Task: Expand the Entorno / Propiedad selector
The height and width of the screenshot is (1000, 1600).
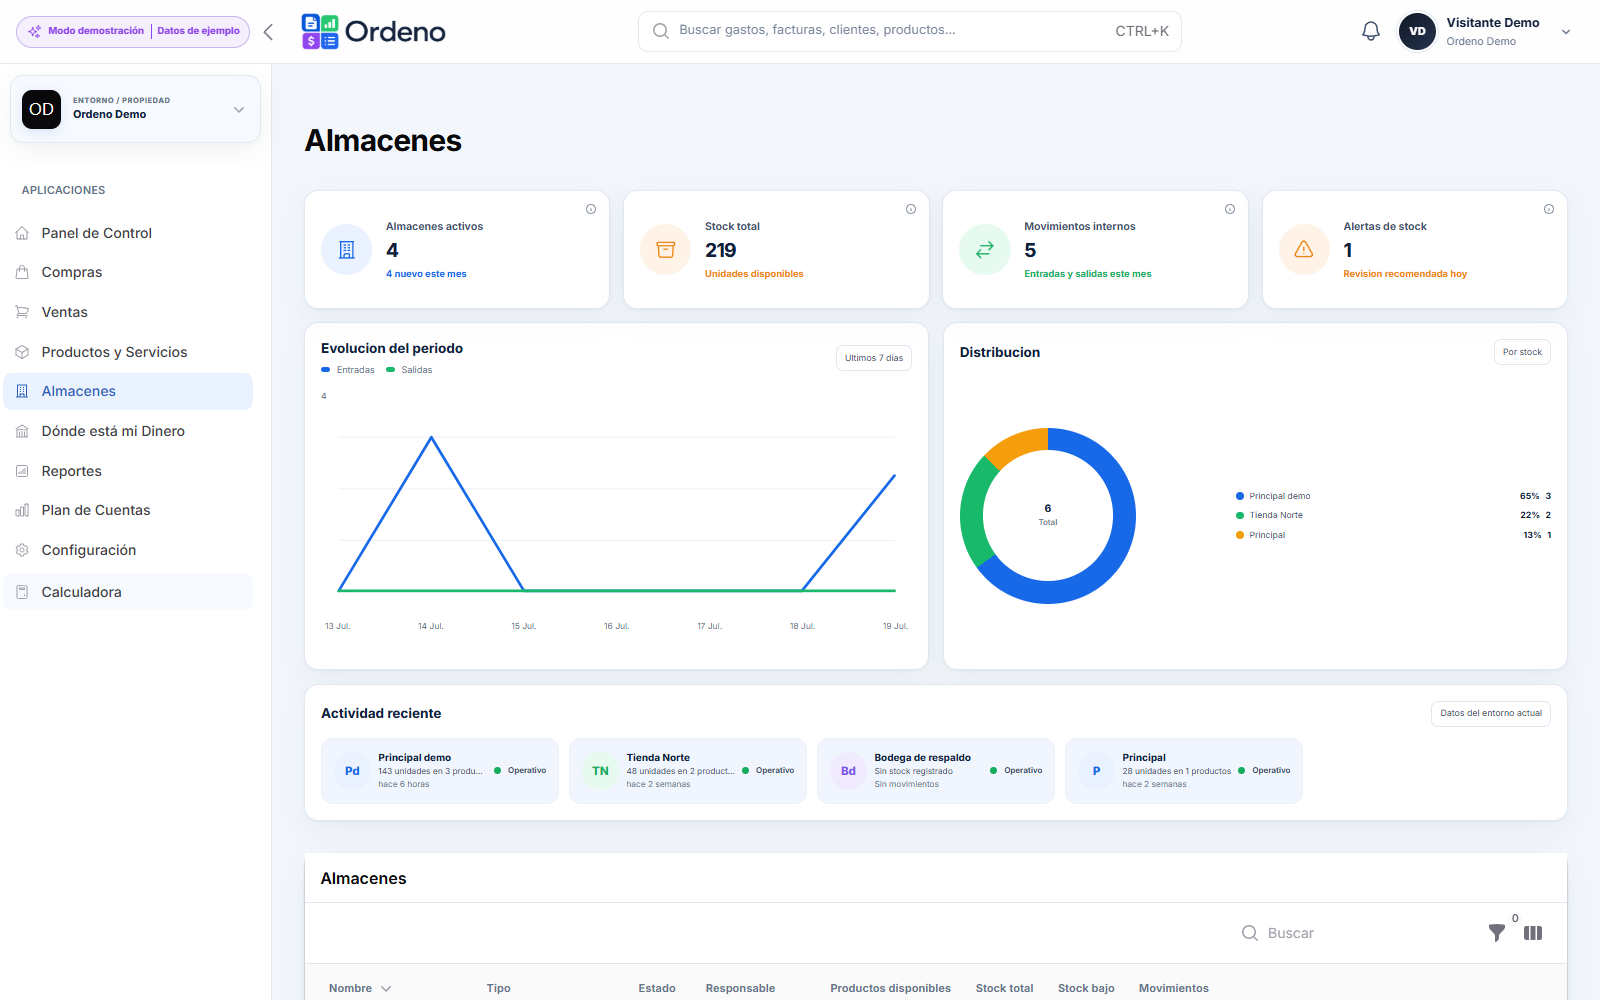Action: pyautogui.click(x=135, y=109)
